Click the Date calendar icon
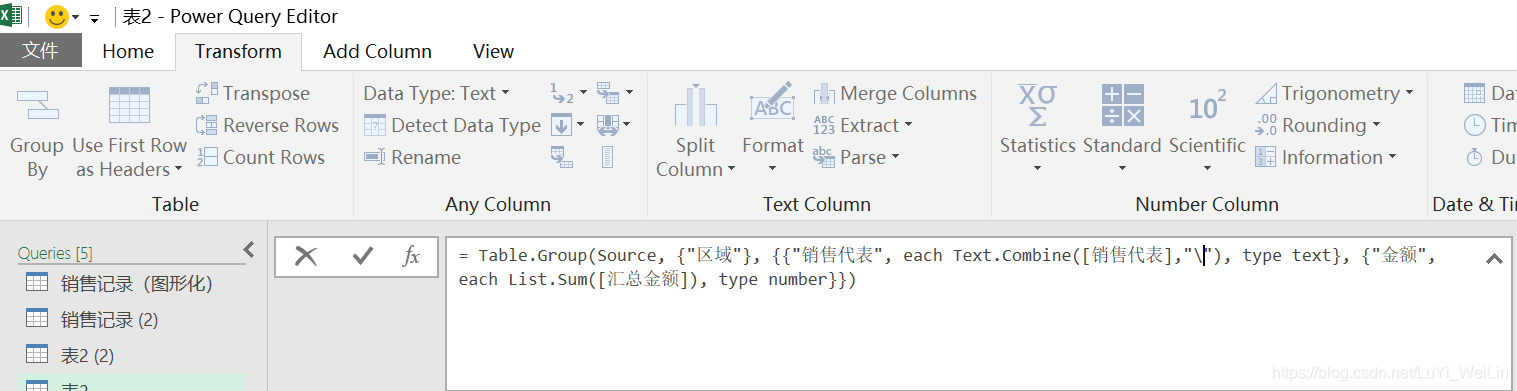 coord(1474,93)
